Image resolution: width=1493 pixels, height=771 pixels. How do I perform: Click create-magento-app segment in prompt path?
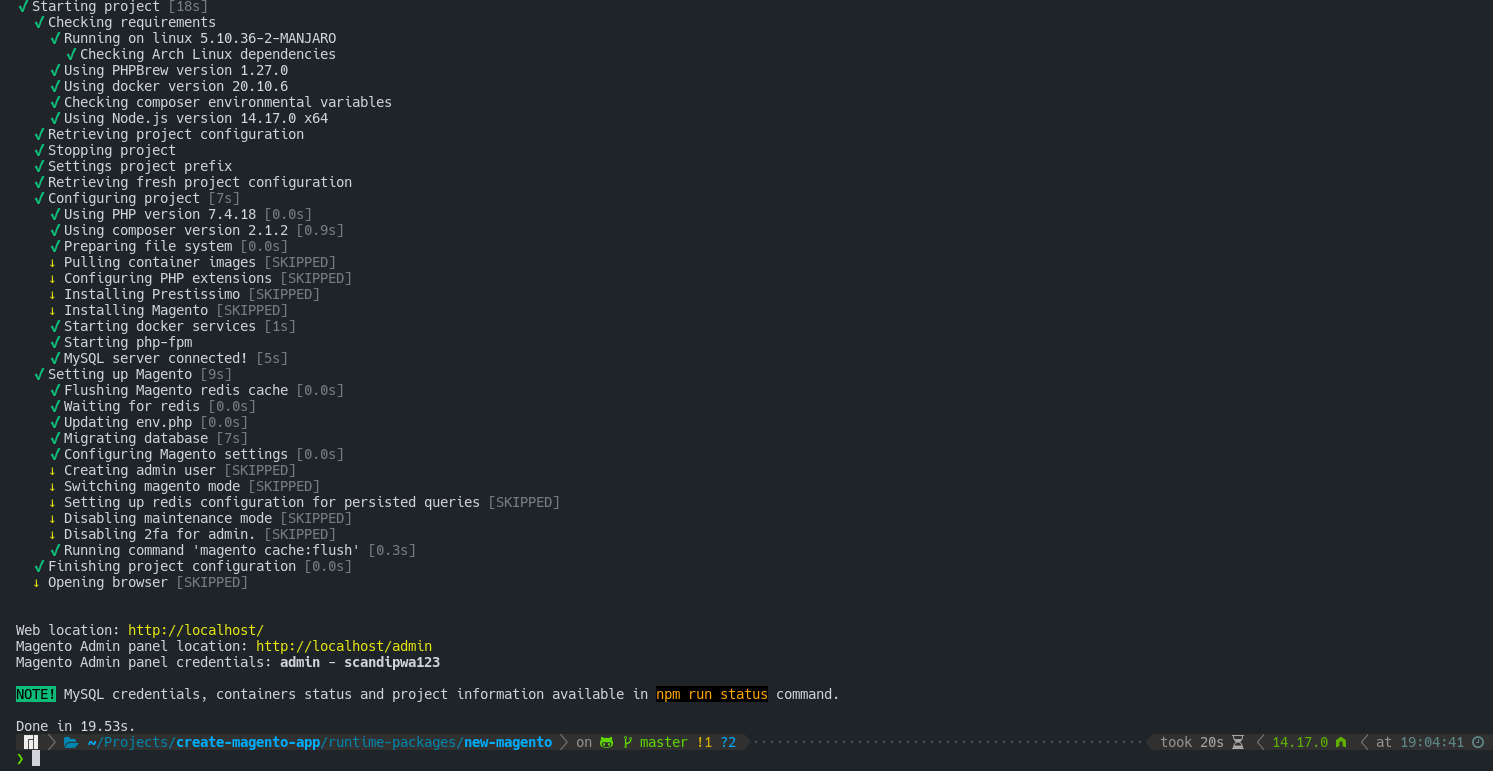coord(248,742)
